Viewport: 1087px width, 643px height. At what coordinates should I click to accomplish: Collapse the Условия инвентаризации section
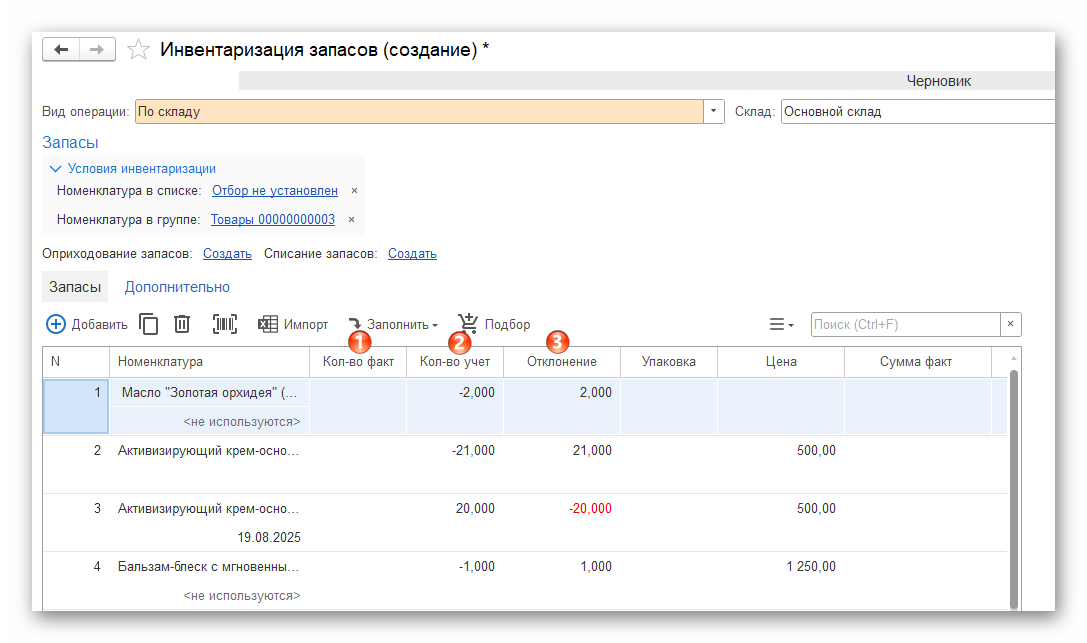(56, 169)
